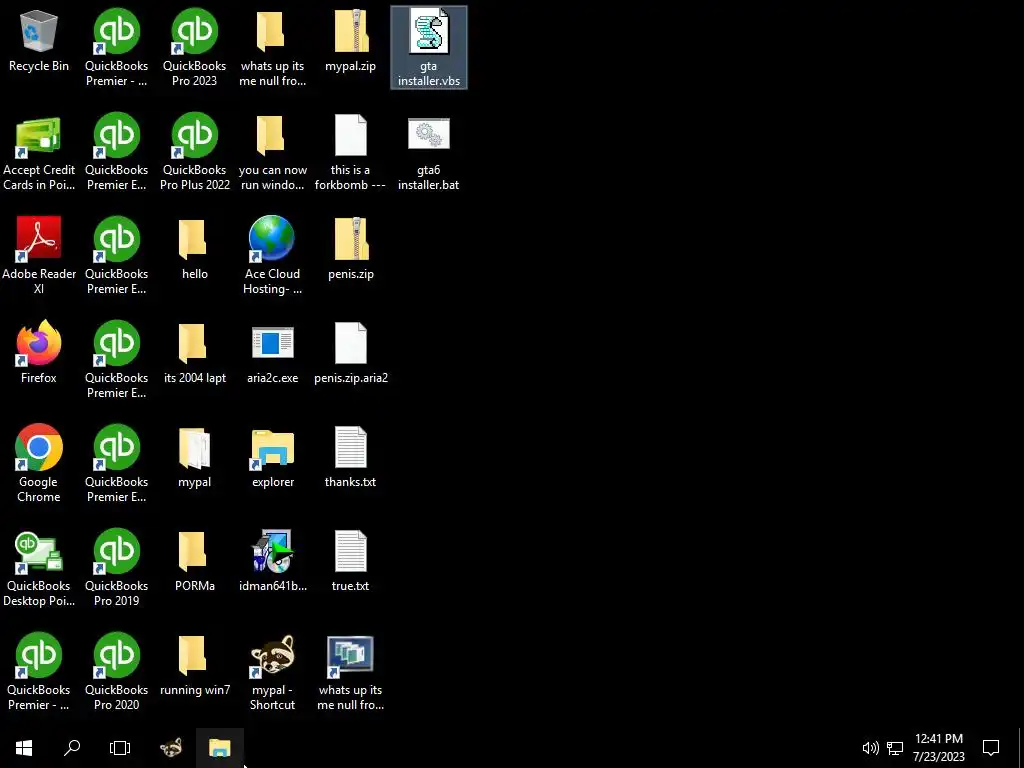Select the gta installer.vbs script file

(428, 48)
